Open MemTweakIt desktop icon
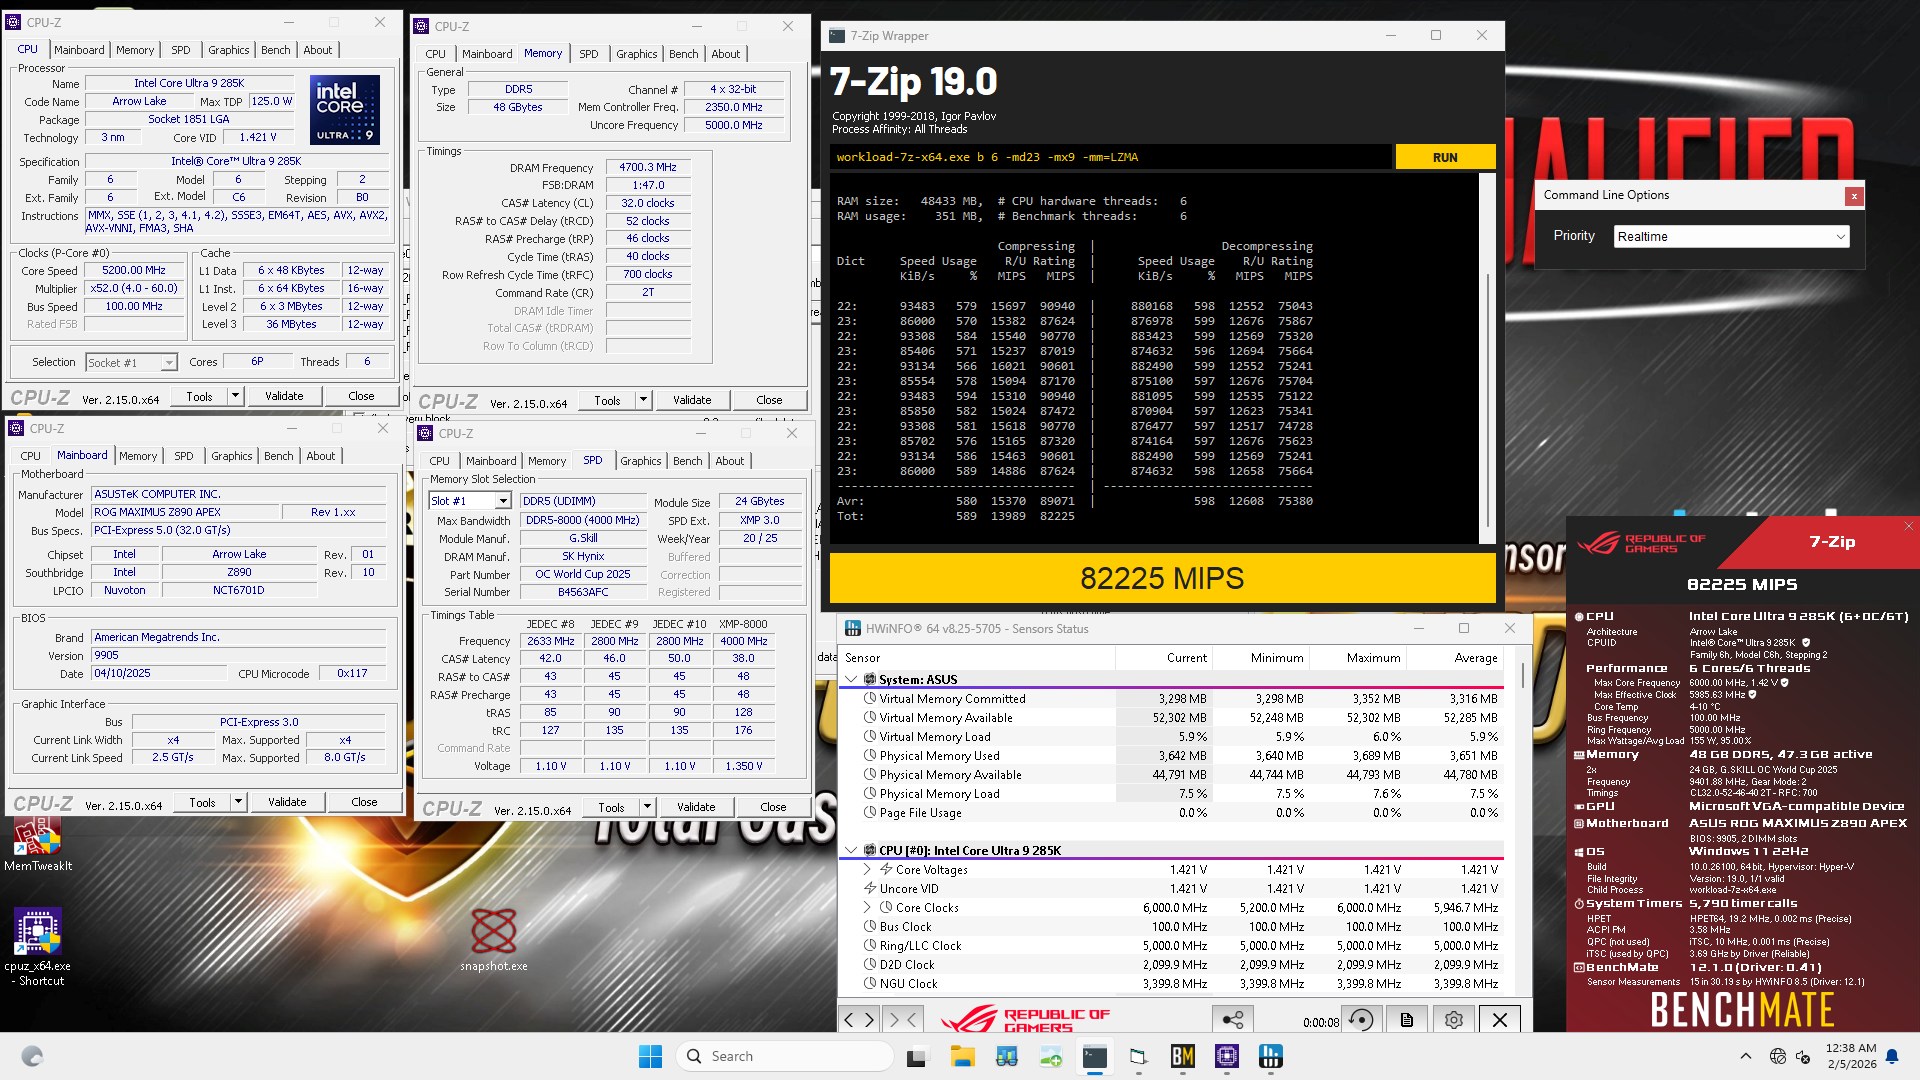Screen dimensions: 1920x1080 pyautogui.click(x=38, y=843)
